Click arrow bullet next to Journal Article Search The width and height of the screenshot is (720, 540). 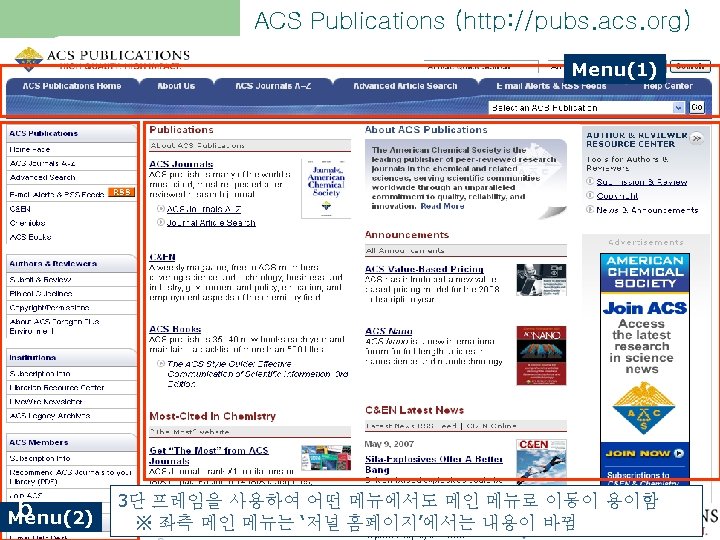point(160,222)
